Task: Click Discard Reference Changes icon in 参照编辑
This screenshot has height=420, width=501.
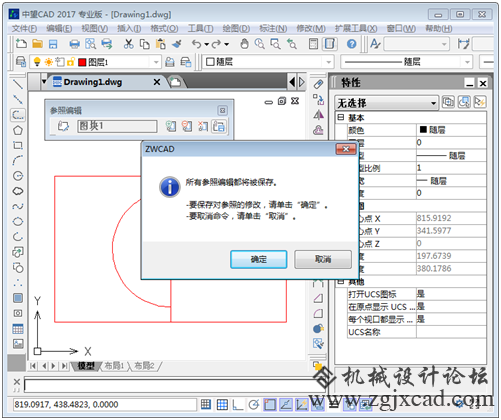Action: [x=203, y=126]
